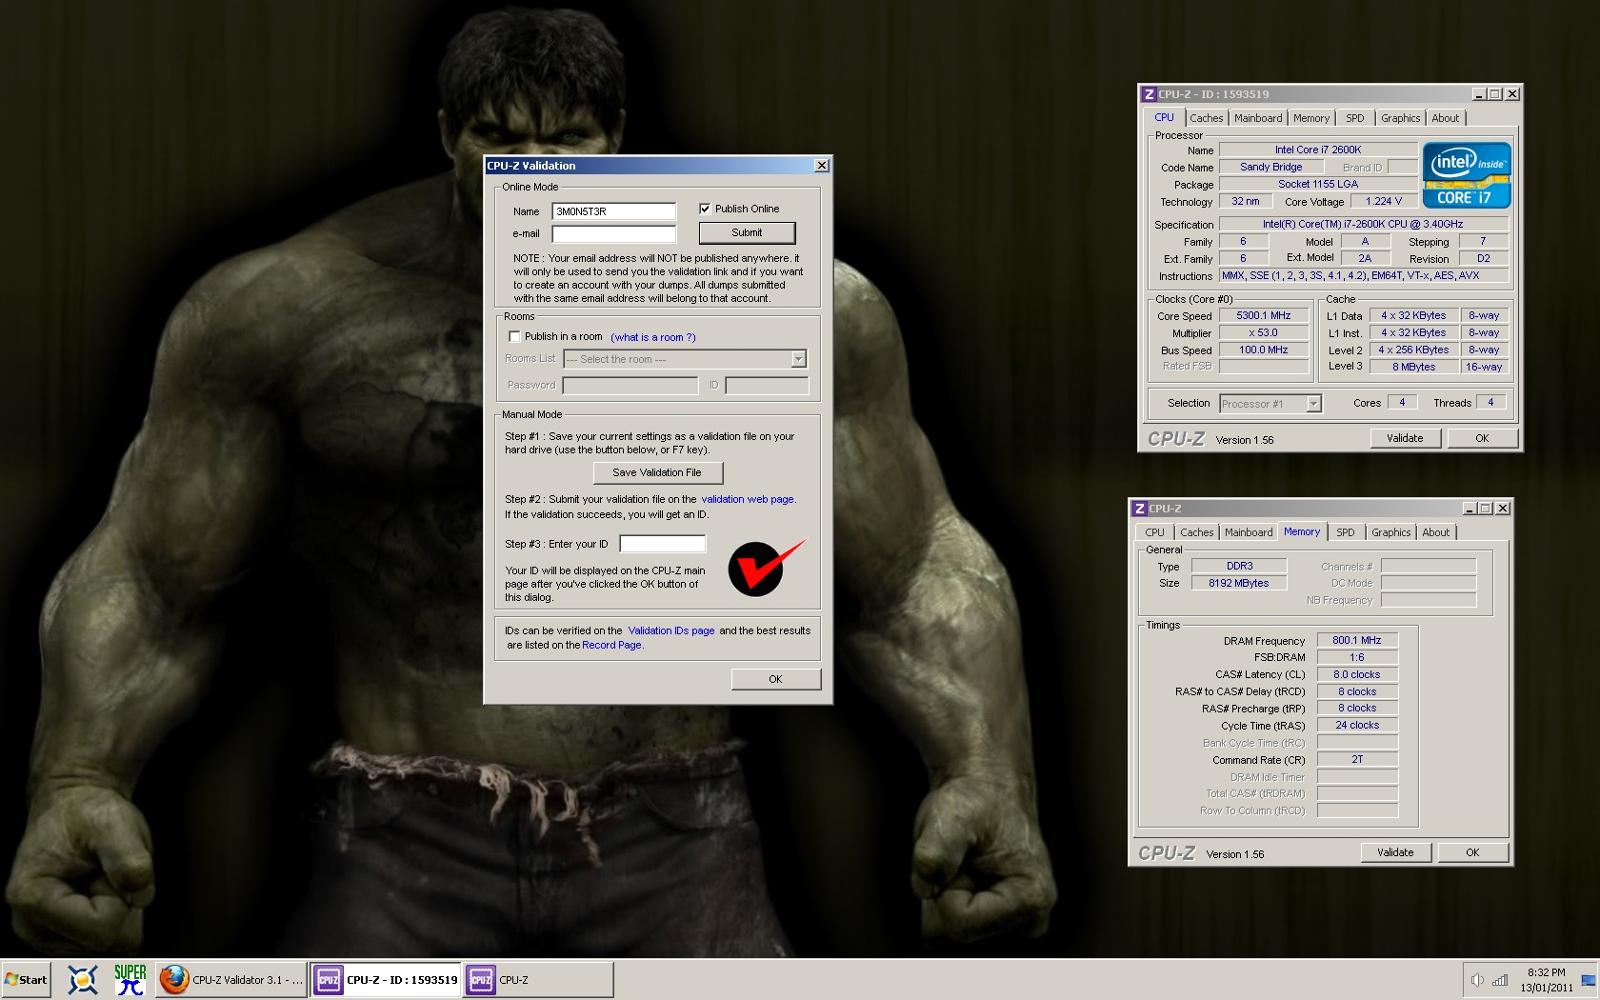Switch to CPU-Z Validator Firefox taskbar item
The image size is (1600, 1000).
pyautogui.click(x=232, y=980)
